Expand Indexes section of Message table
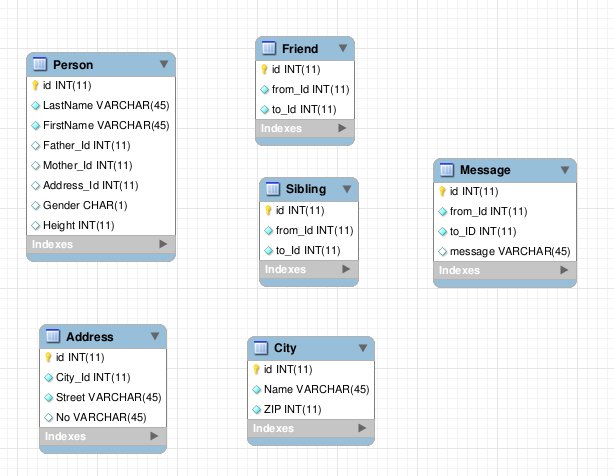Viewport: 614px width, 476px height. click(564, 270)
